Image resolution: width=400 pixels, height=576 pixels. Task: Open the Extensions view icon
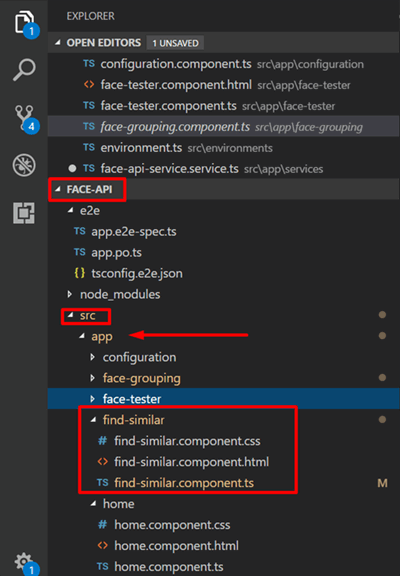pos(24,213)
